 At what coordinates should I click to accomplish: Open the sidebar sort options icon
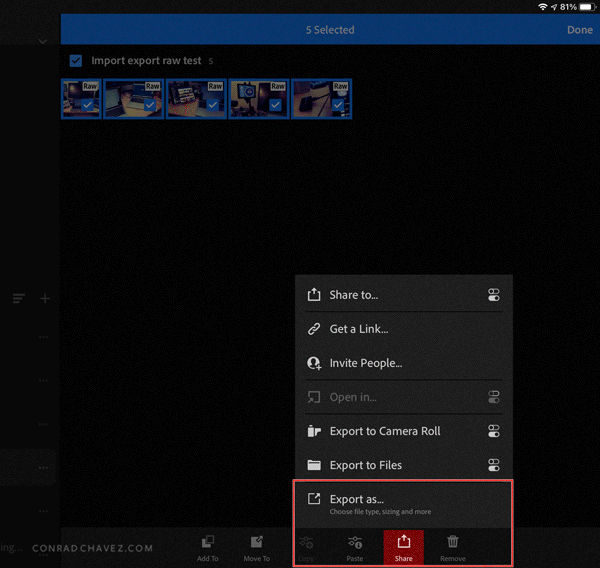point(19,298)
